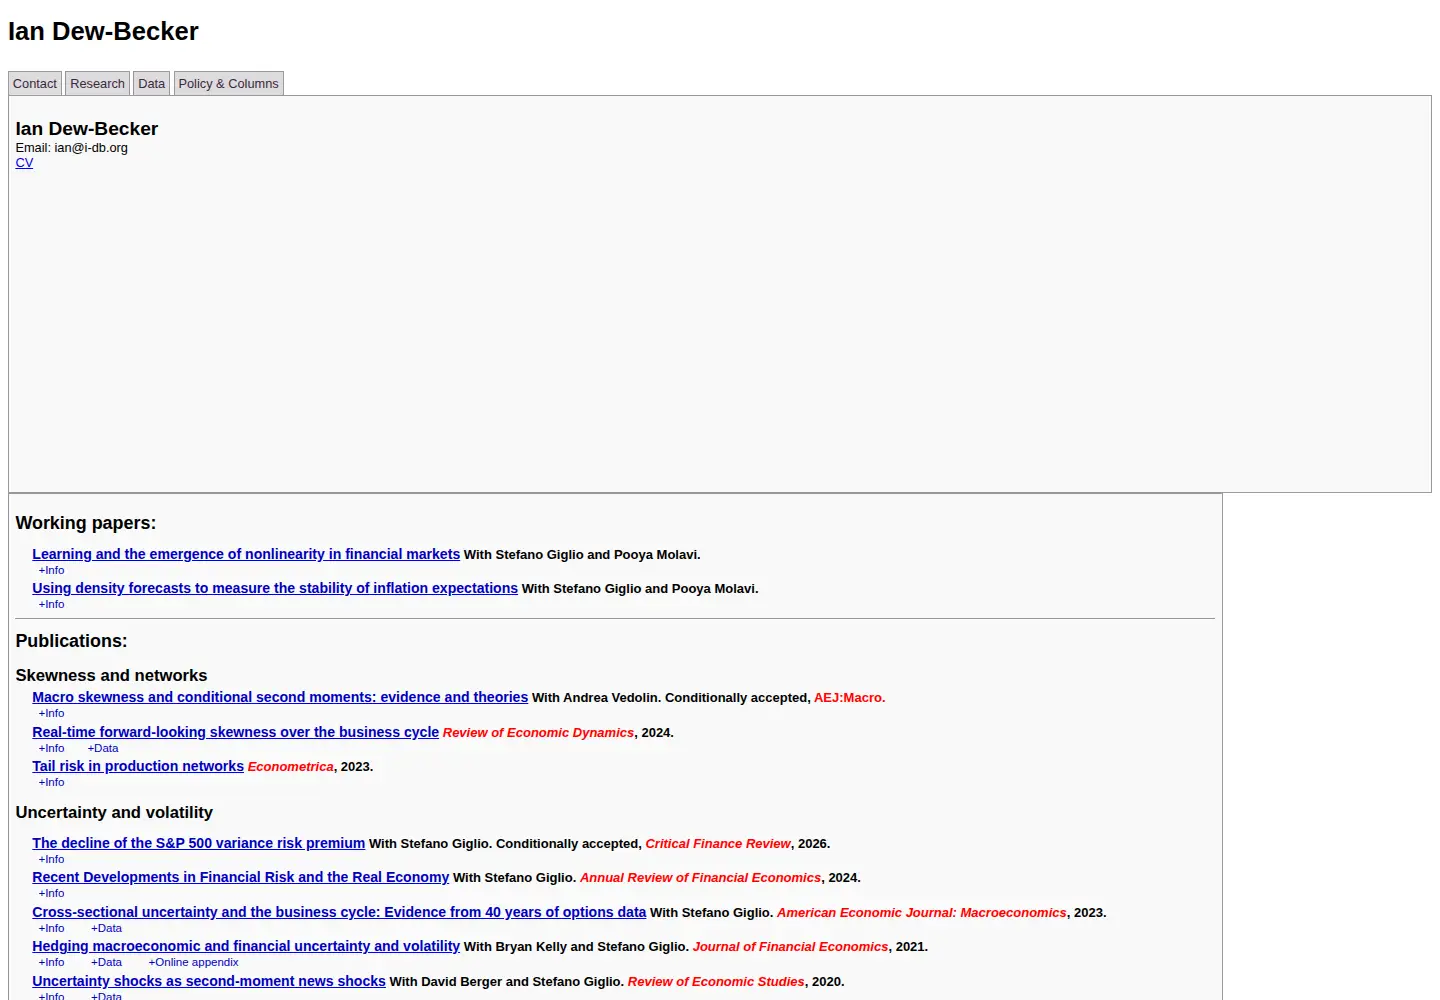This screenshot has height=1000, width=1440.
Task: Click the Uncertainty and volatility heading
Action: pos(114,813)
